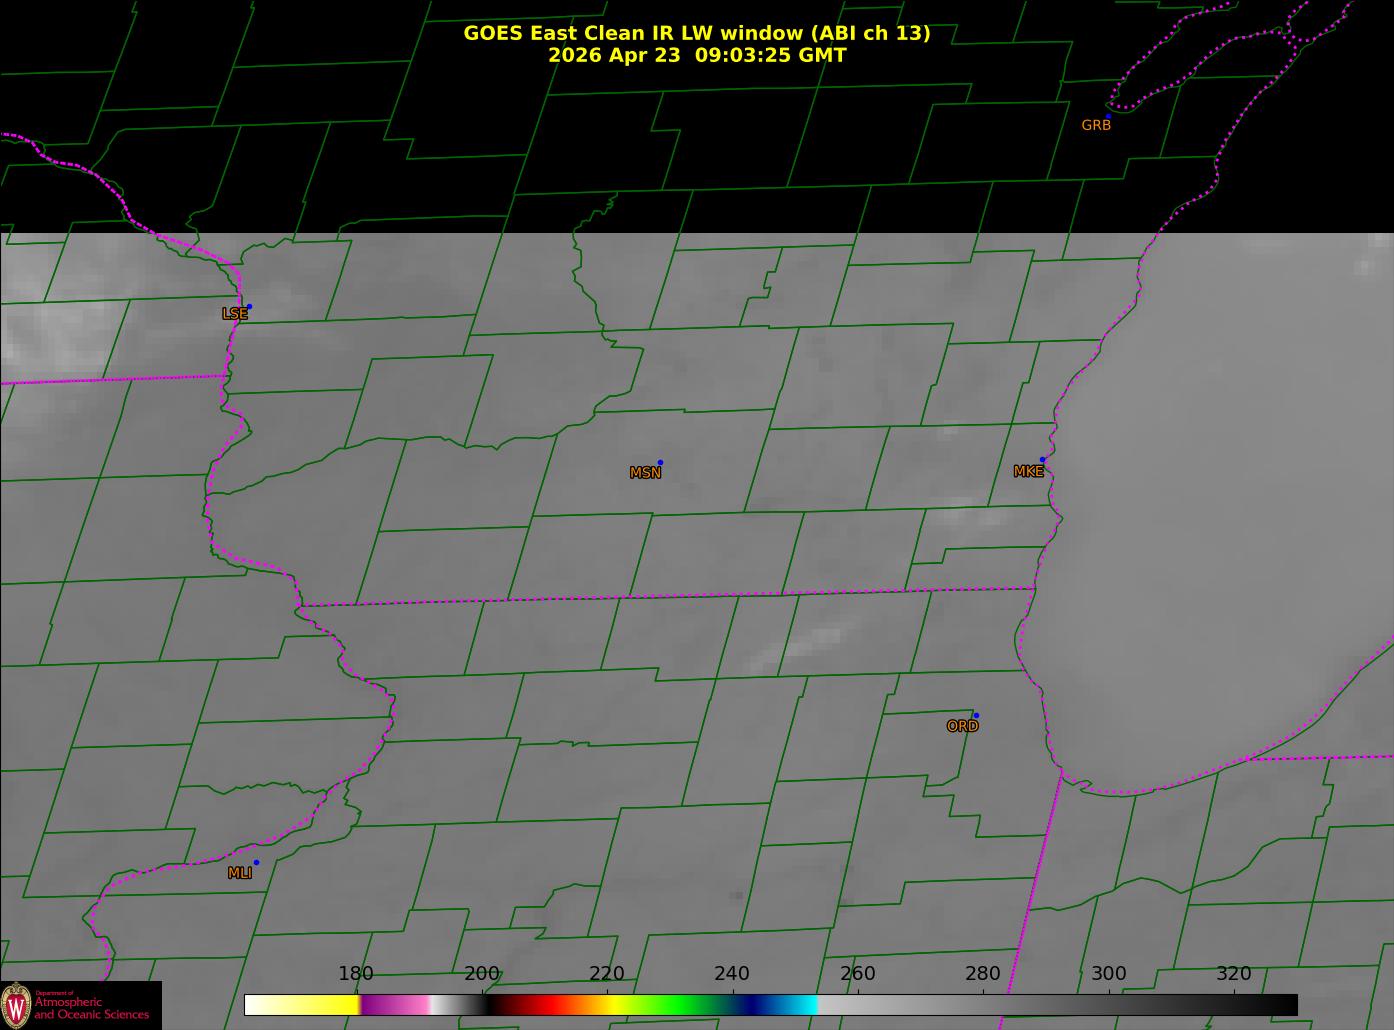The height and width of the screenshot is (1030, 1394).
Task: Select the ORD station marker
Action: point(962,727)
